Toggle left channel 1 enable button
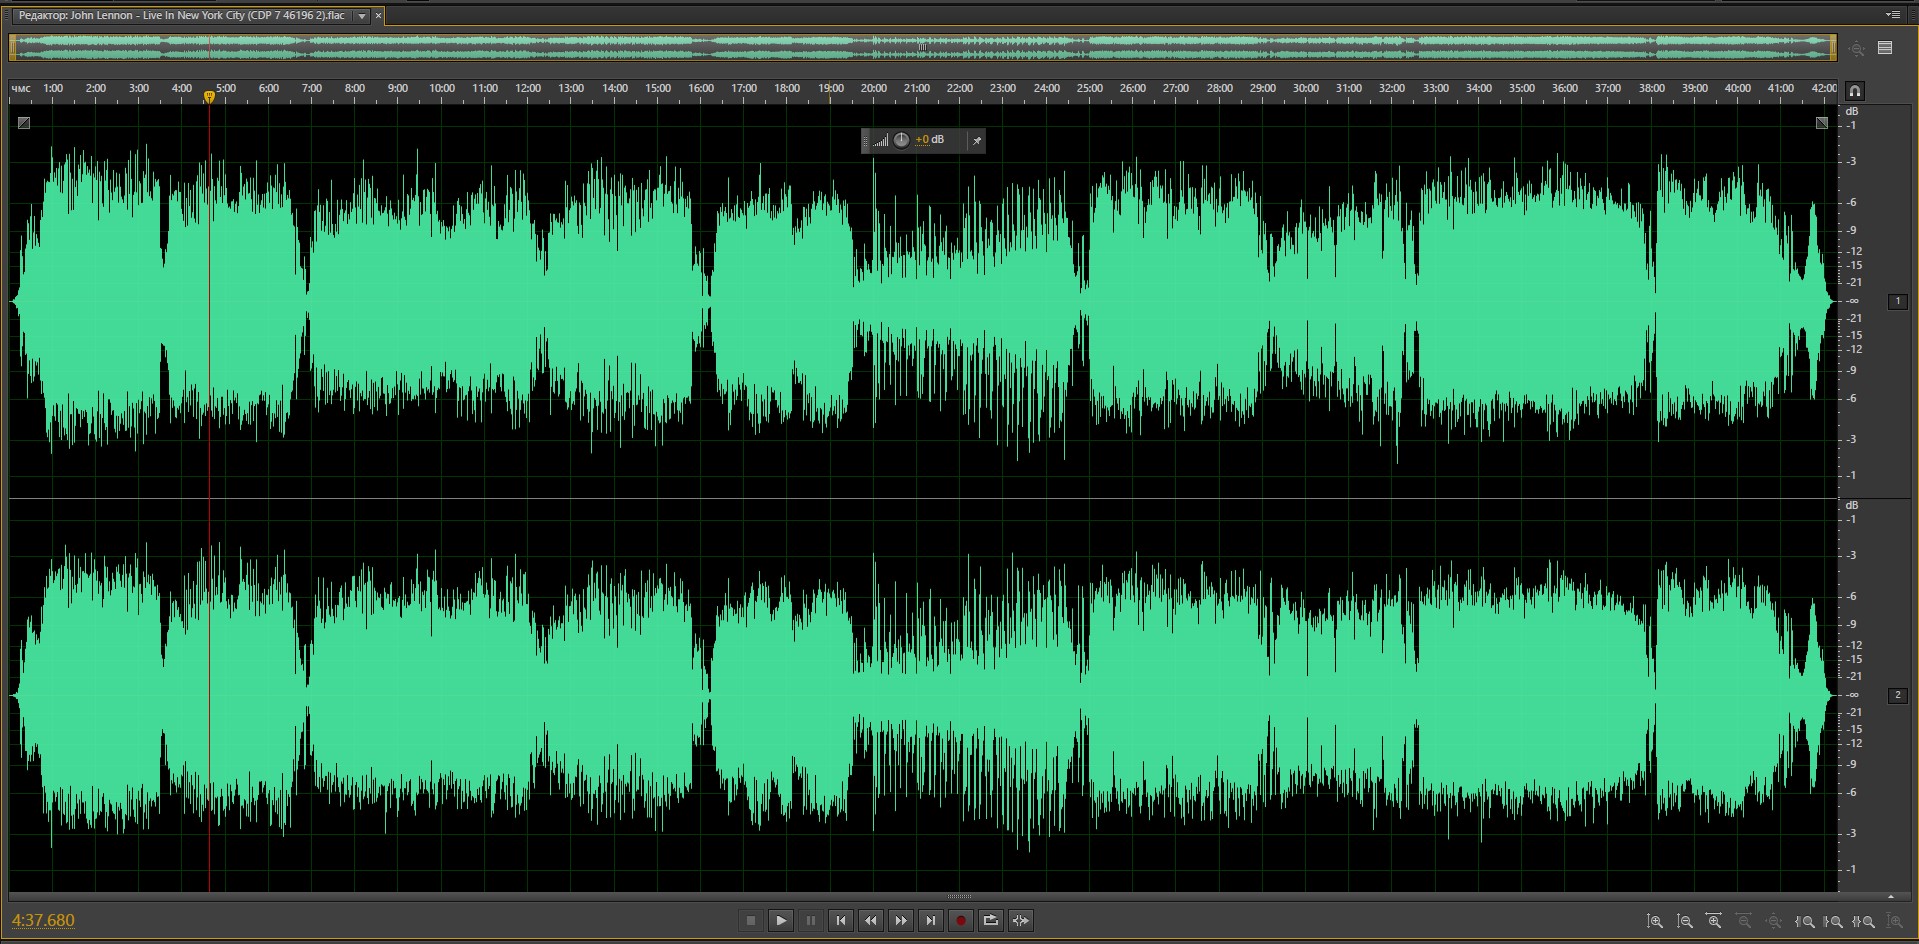This screenshot has width=1919, height=944. click(x=1897, y=301)
